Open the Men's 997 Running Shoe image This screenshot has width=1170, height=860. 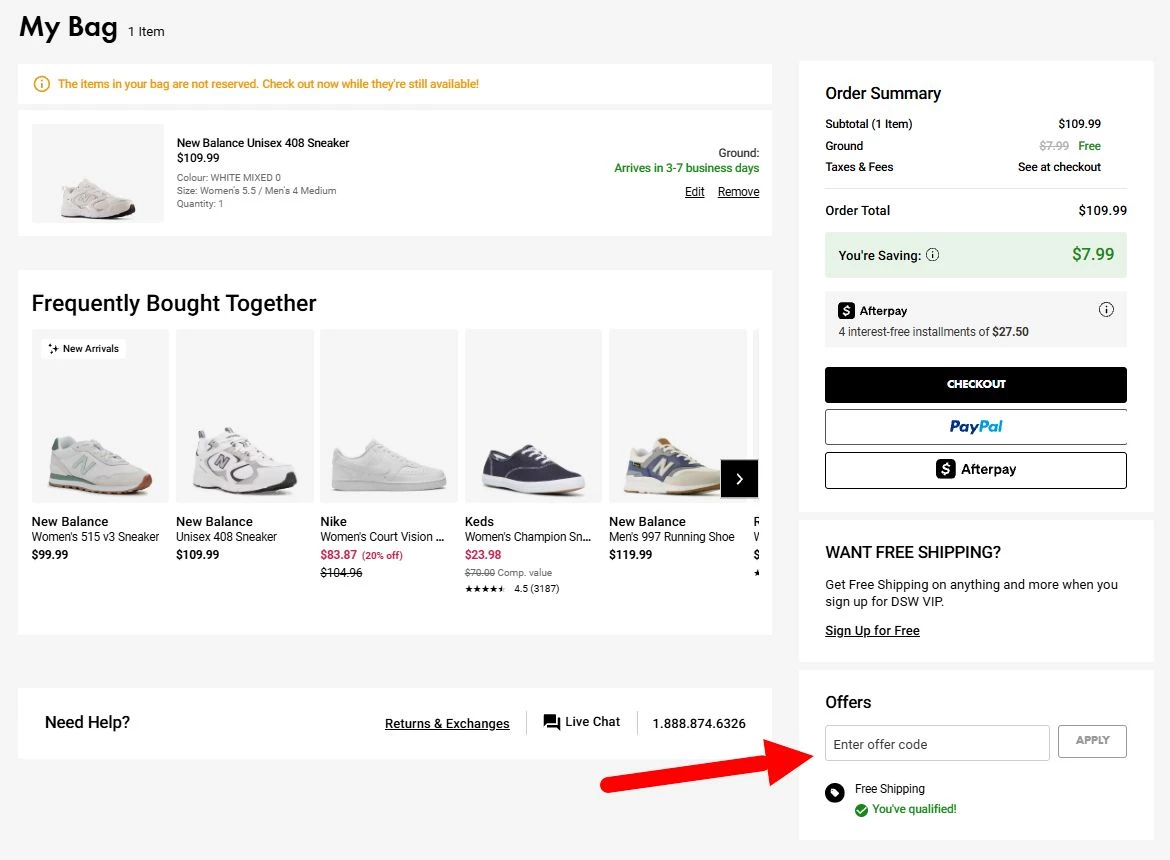click(x=678, y=416)
